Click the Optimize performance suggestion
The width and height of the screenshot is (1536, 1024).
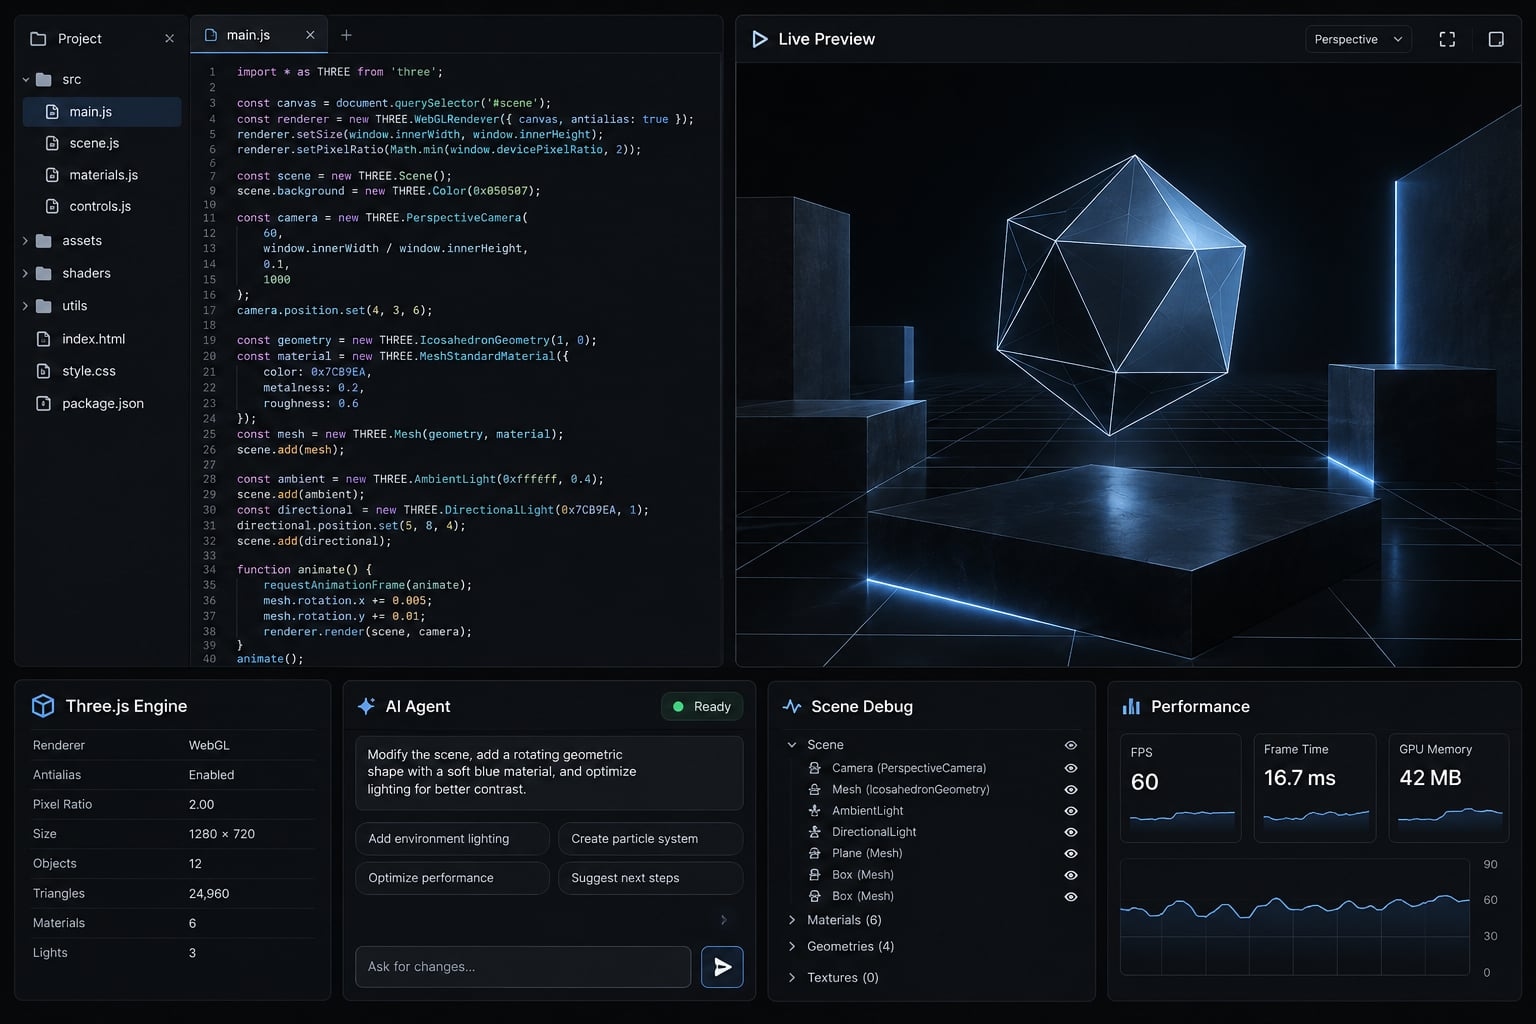[452, 878]
